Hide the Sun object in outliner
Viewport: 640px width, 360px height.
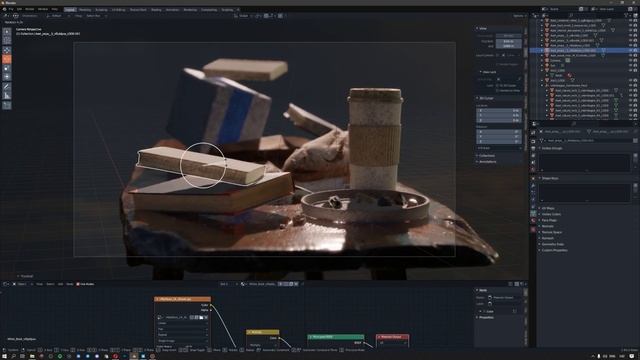[630, 65]
